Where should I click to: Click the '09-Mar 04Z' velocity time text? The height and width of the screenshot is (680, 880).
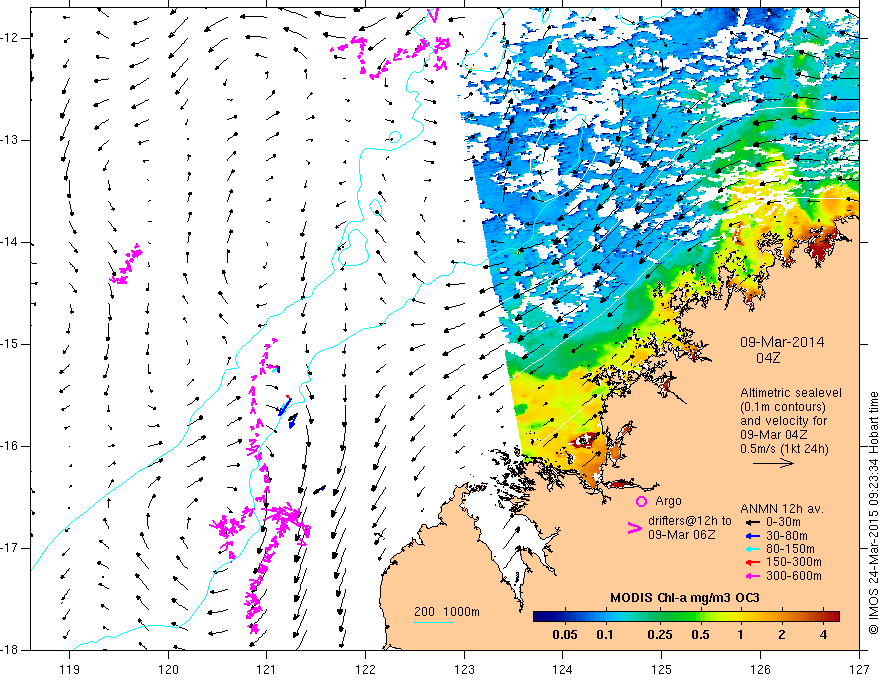point(774,435)
